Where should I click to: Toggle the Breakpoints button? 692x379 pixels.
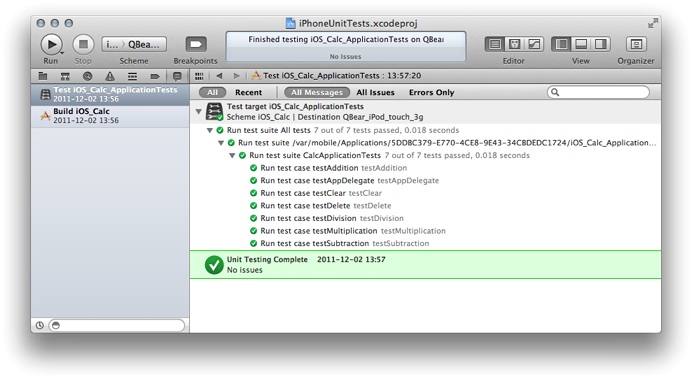click(196, 44)
